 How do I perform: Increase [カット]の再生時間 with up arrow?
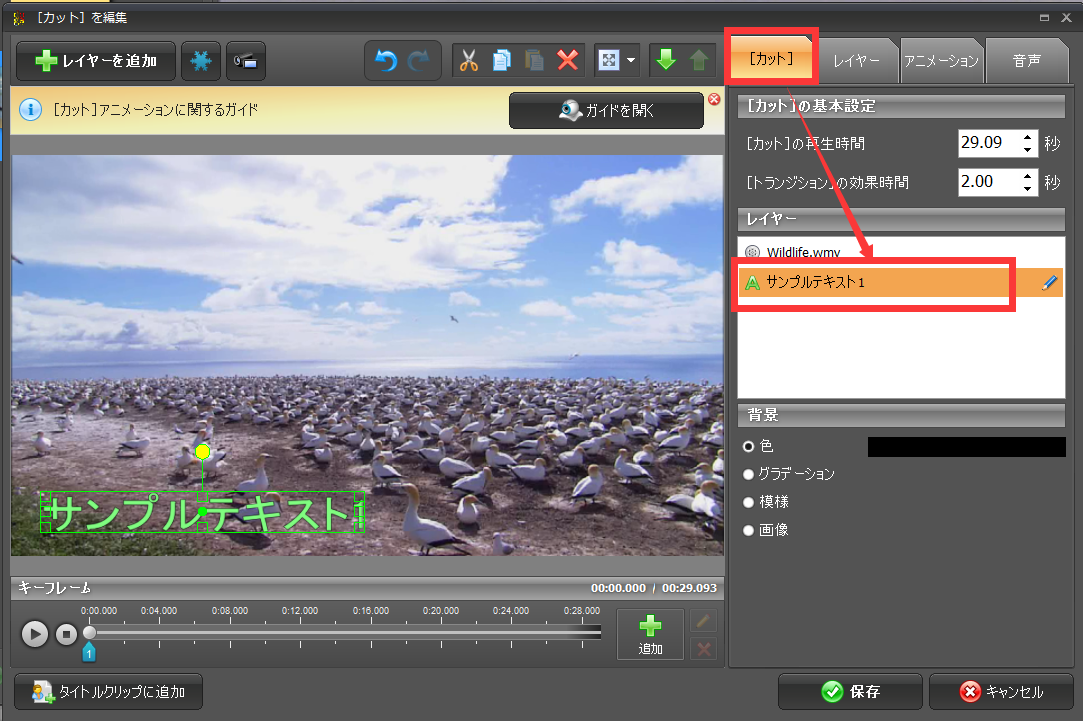1027,136
